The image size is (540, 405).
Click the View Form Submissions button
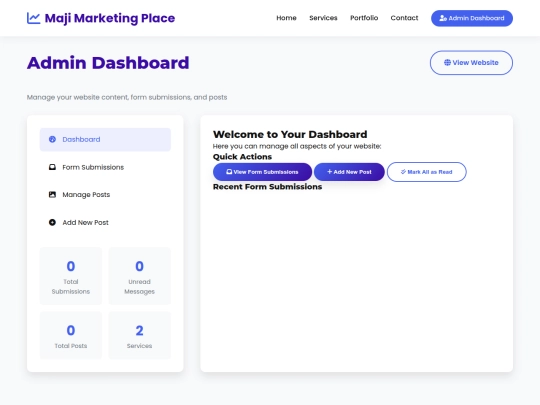[262, 172]
